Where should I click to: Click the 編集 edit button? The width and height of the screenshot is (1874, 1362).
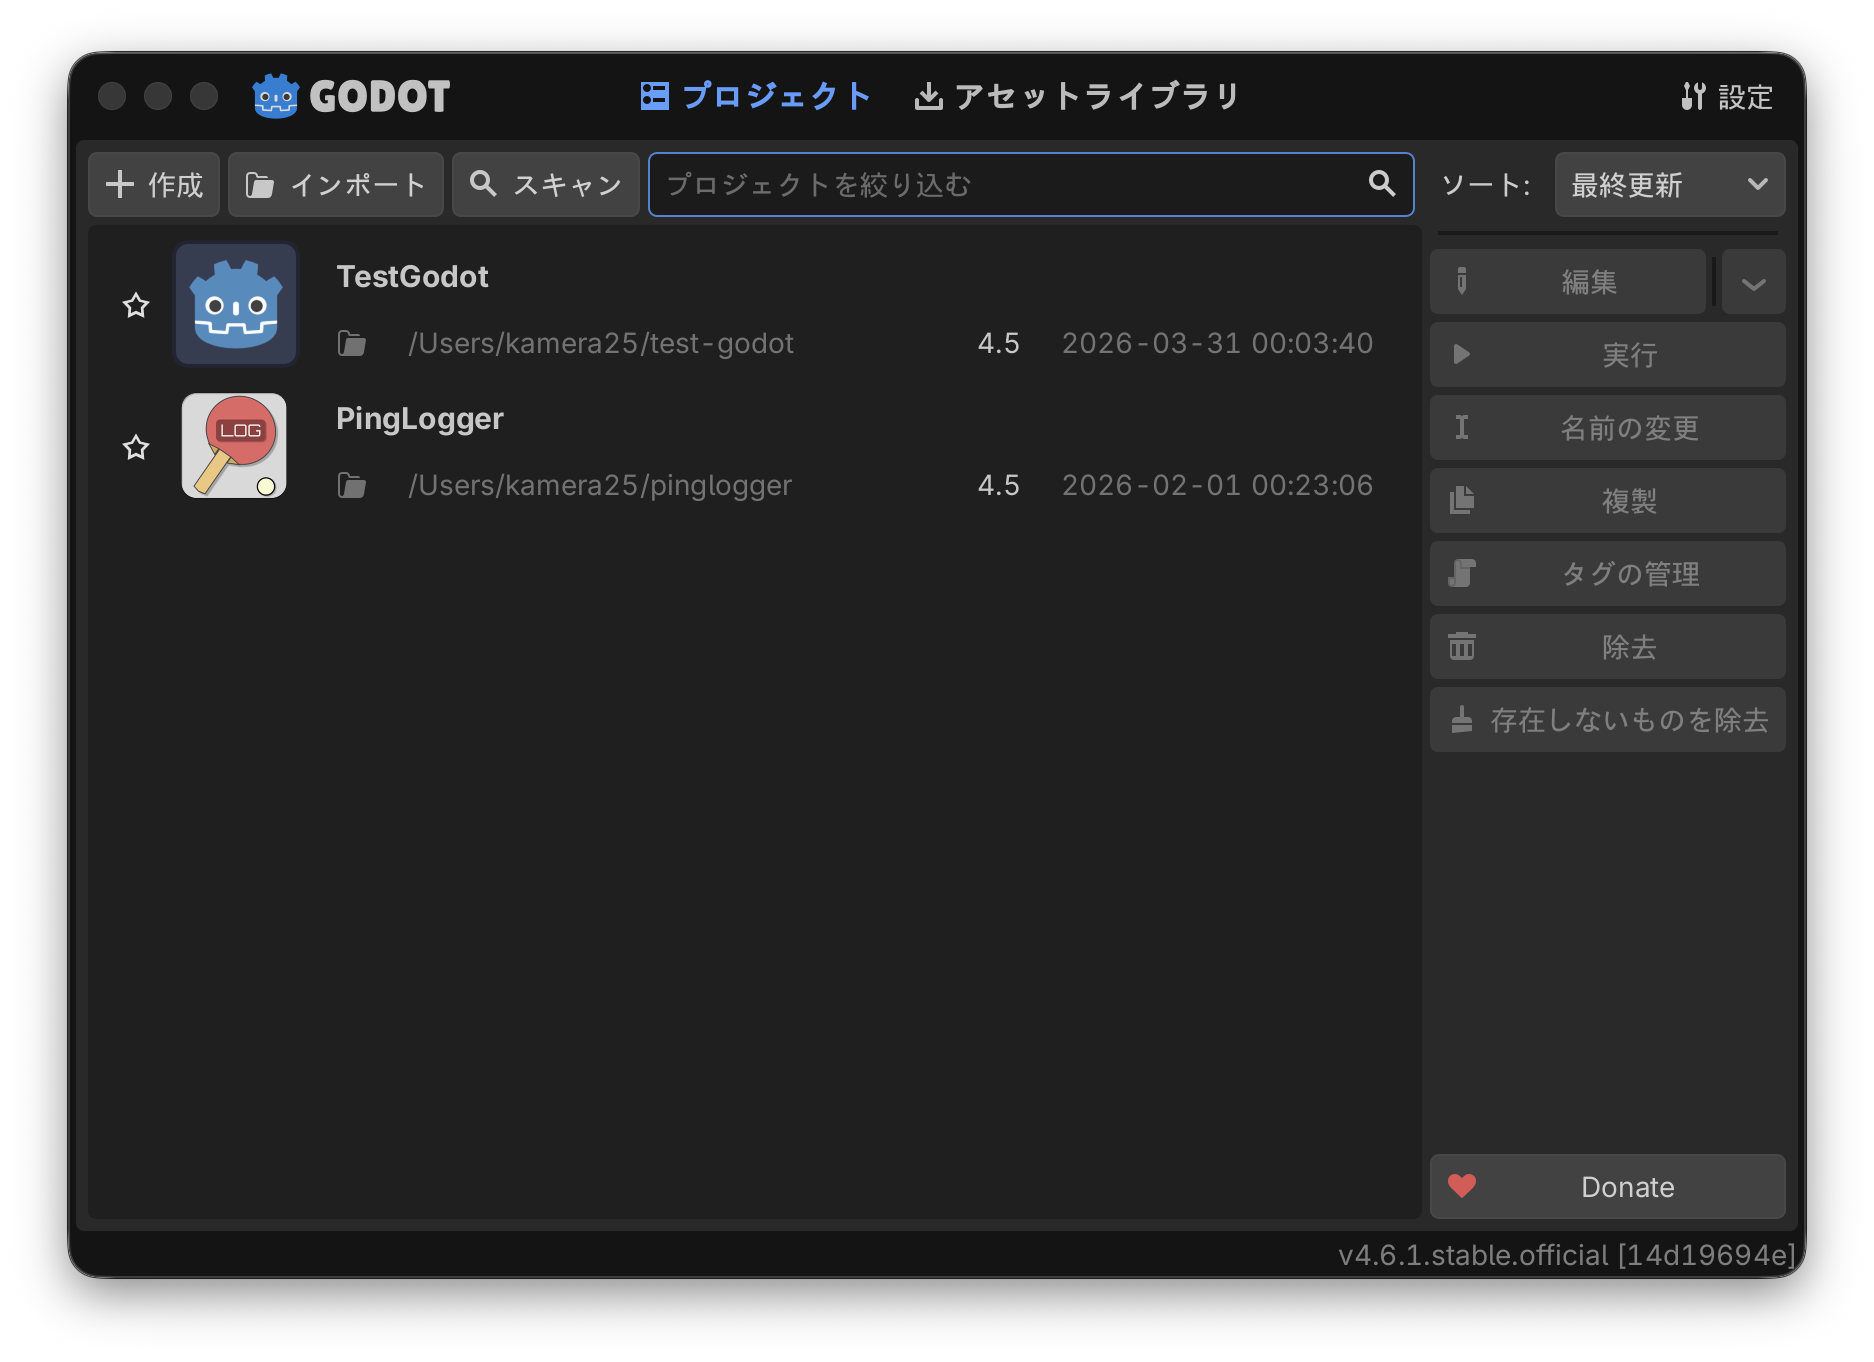(1568, 282)
